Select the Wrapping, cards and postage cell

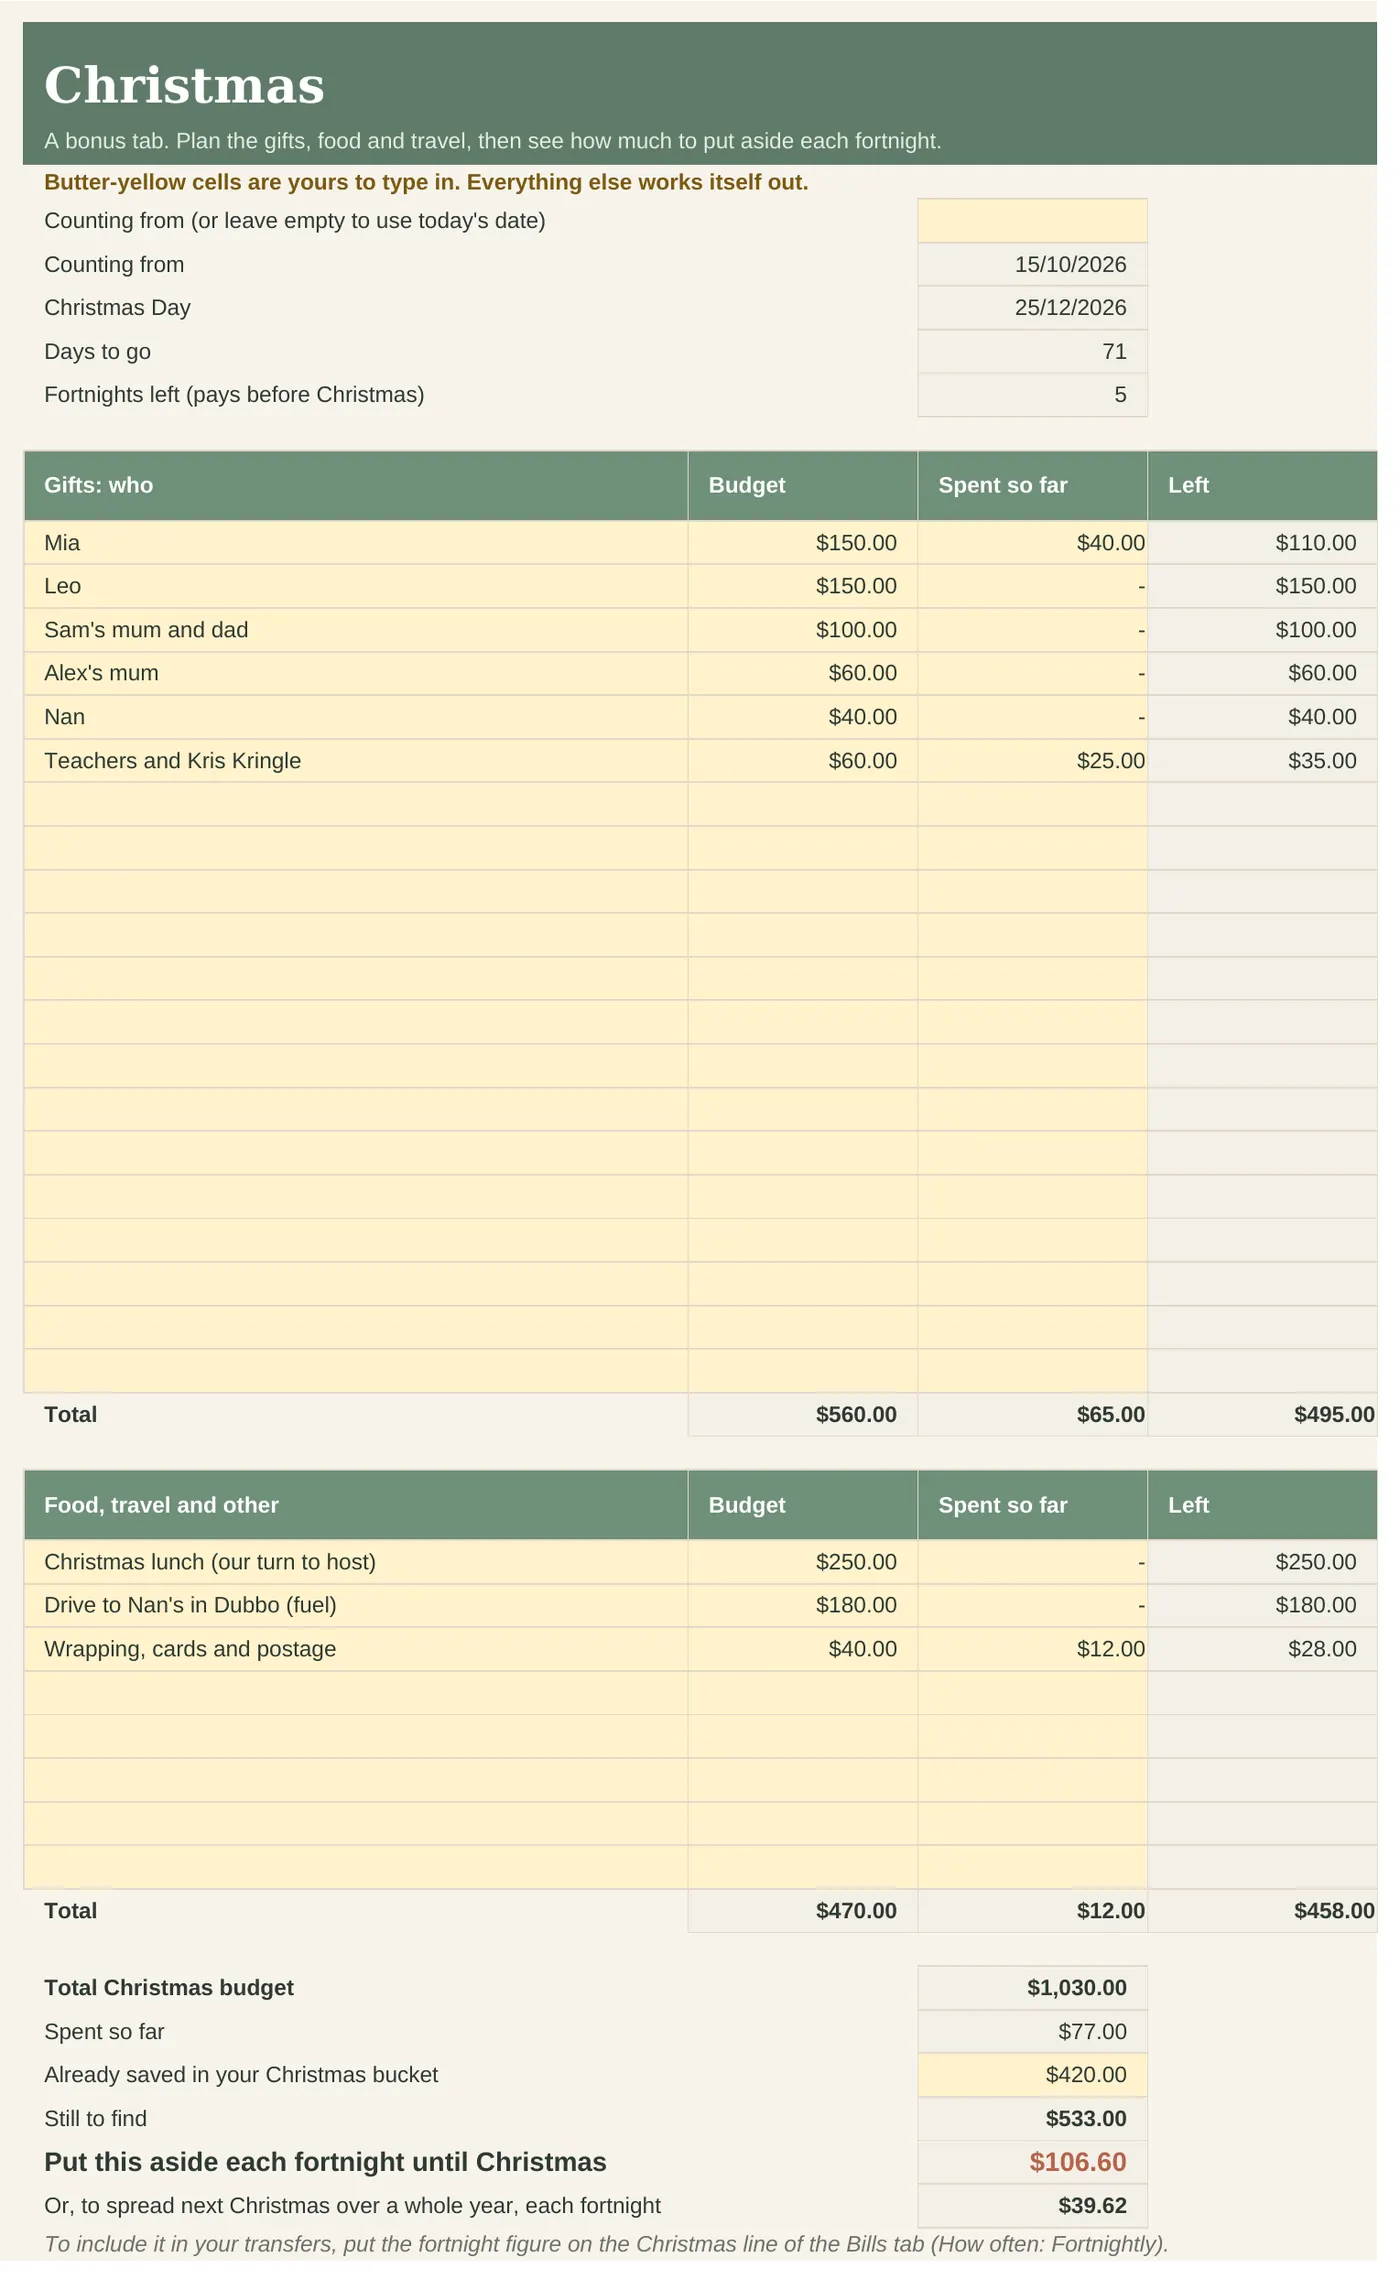pos(356,1649)
